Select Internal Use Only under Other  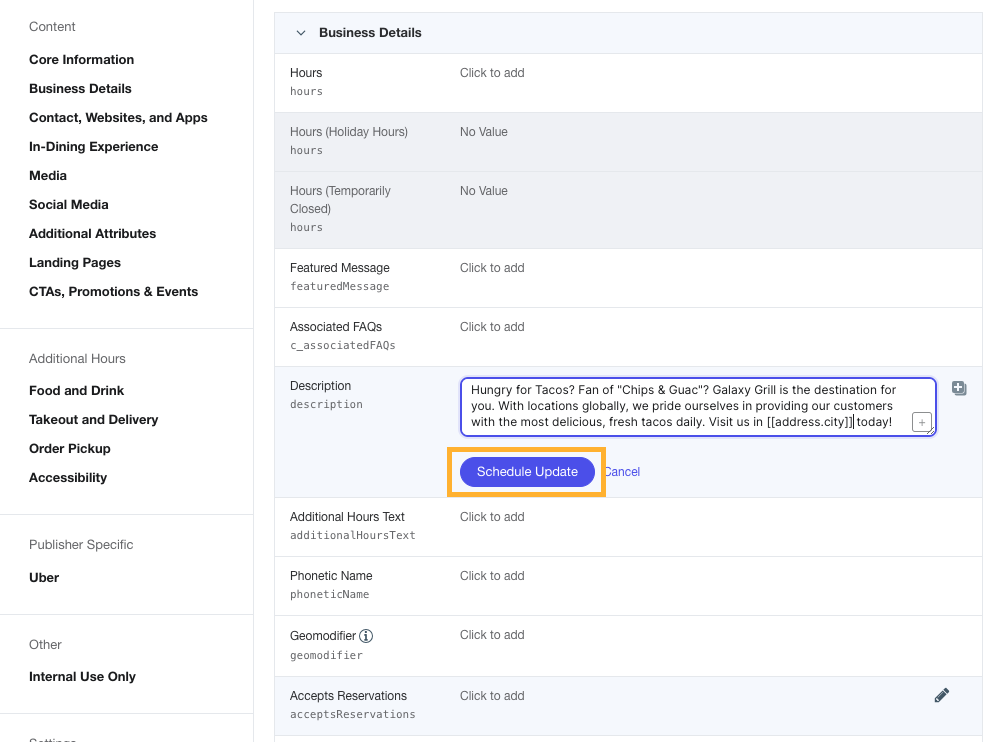tap(82, 676)
